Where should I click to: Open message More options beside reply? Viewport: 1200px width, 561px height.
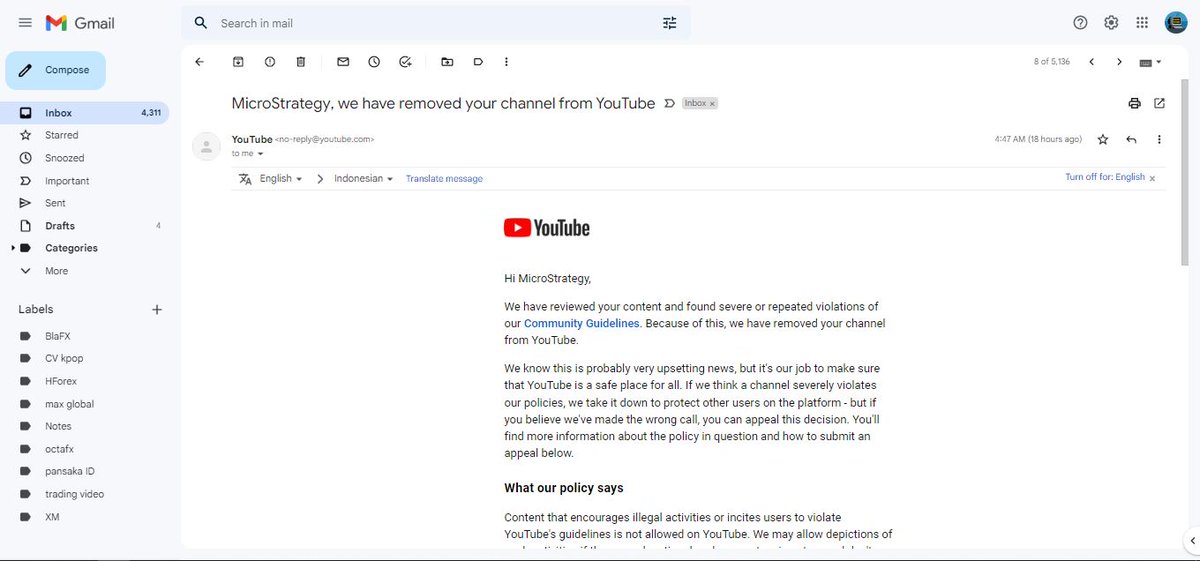coord(1159,139)
